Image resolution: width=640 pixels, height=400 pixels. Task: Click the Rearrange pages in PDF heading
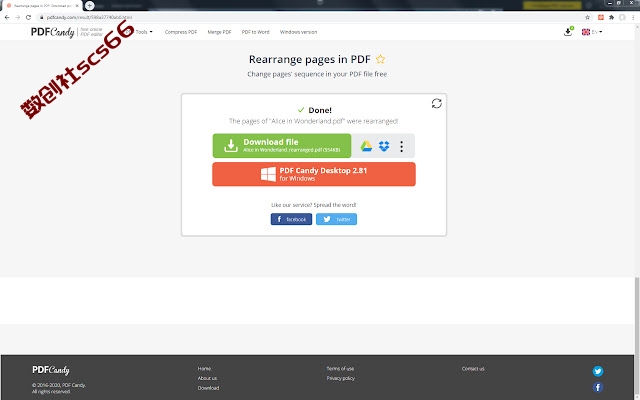point(310,59)
